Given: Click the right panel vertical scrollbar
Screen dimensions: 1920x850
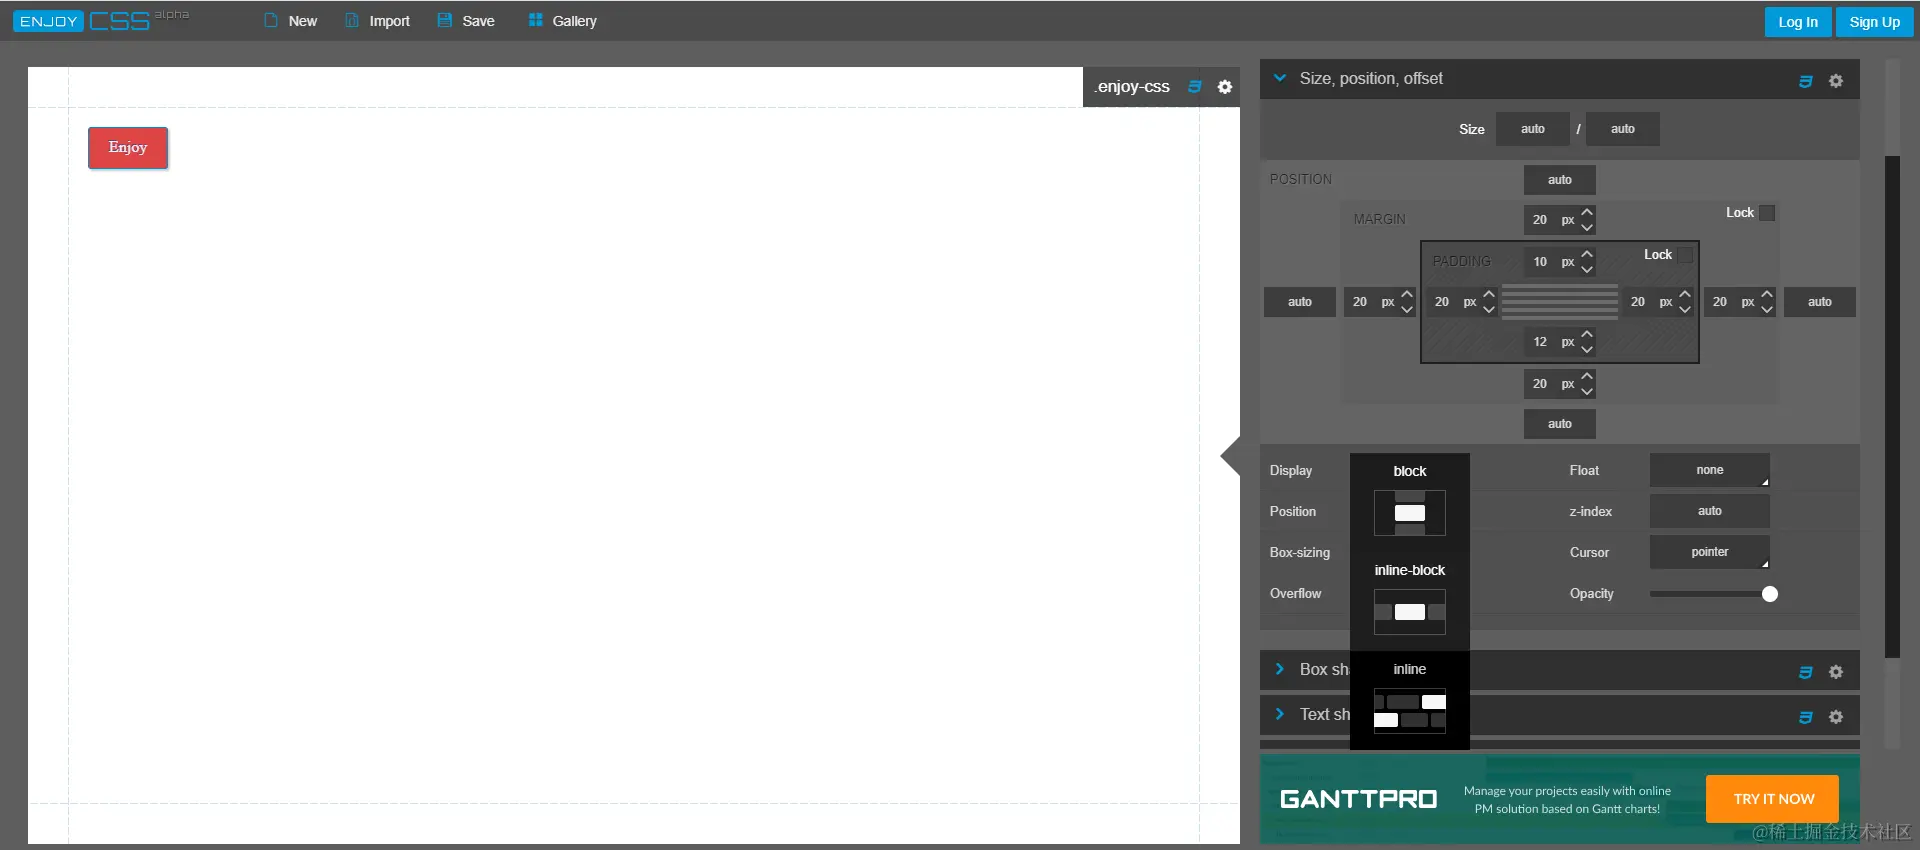Looking at the screenshot, I should [x=1892, y=406].
